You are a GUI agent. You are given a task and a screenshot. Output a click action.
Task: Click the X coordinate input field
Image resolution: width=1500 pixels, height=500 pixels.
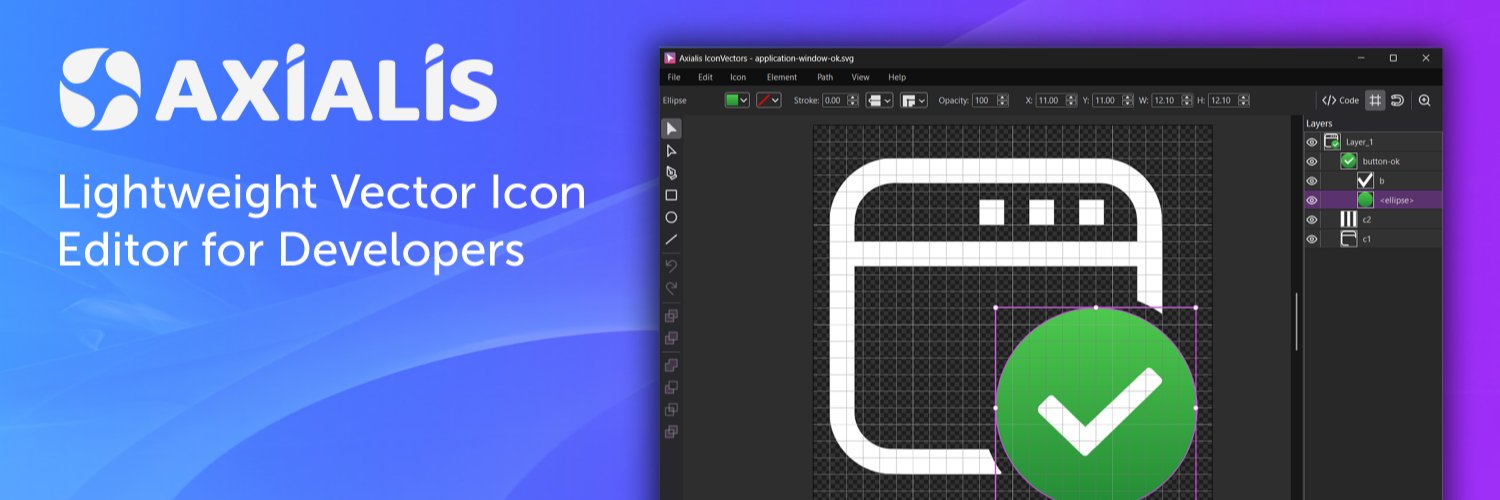coord(1053,100)
